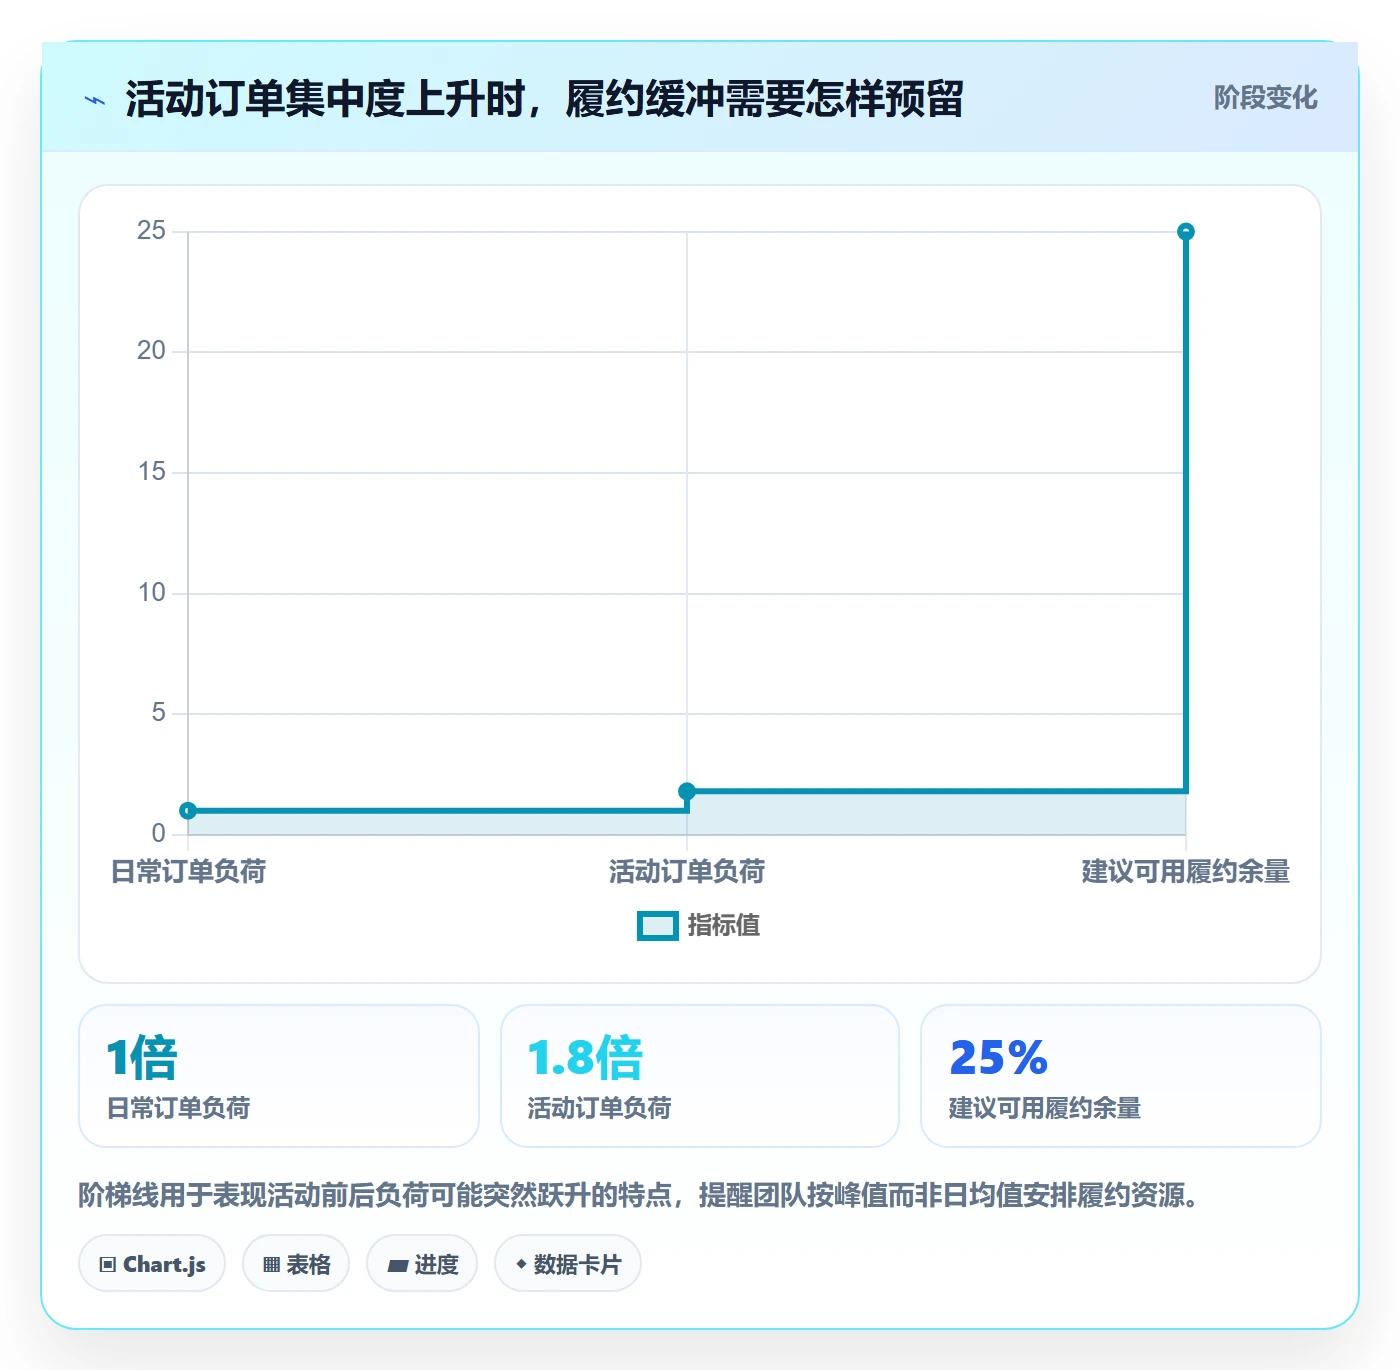1400x1370 pixels.
Task: Click the title 活动订单集中度上升时 heading text
Action: click(544, 100)
